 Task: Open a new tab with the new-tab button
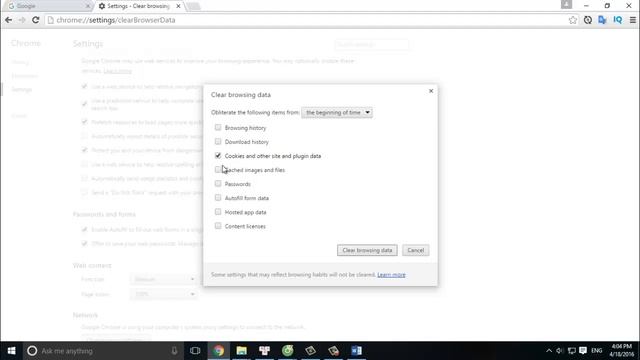[x=194, y=6]
